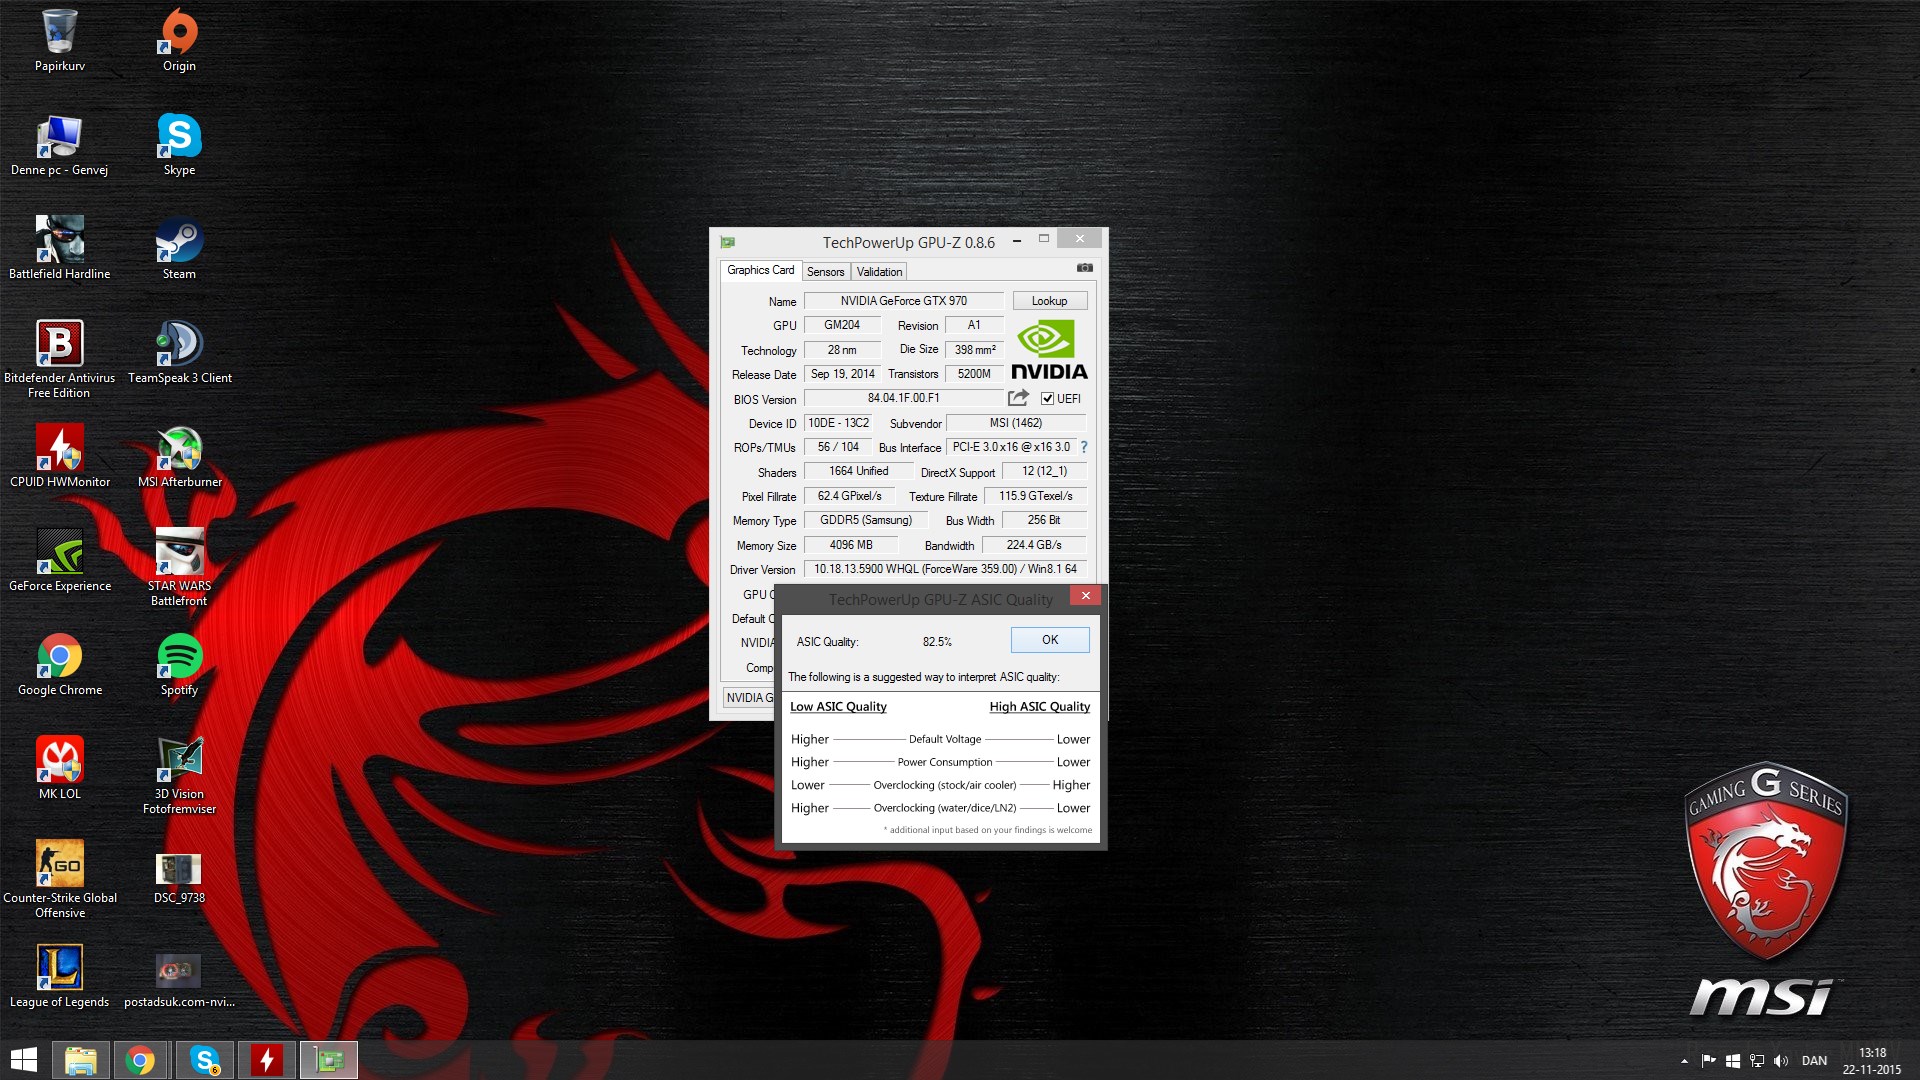Screen dimensions: 1920x1080
Task: Close the ASIC Quality dialog
Action: [x=1085, y=596]
